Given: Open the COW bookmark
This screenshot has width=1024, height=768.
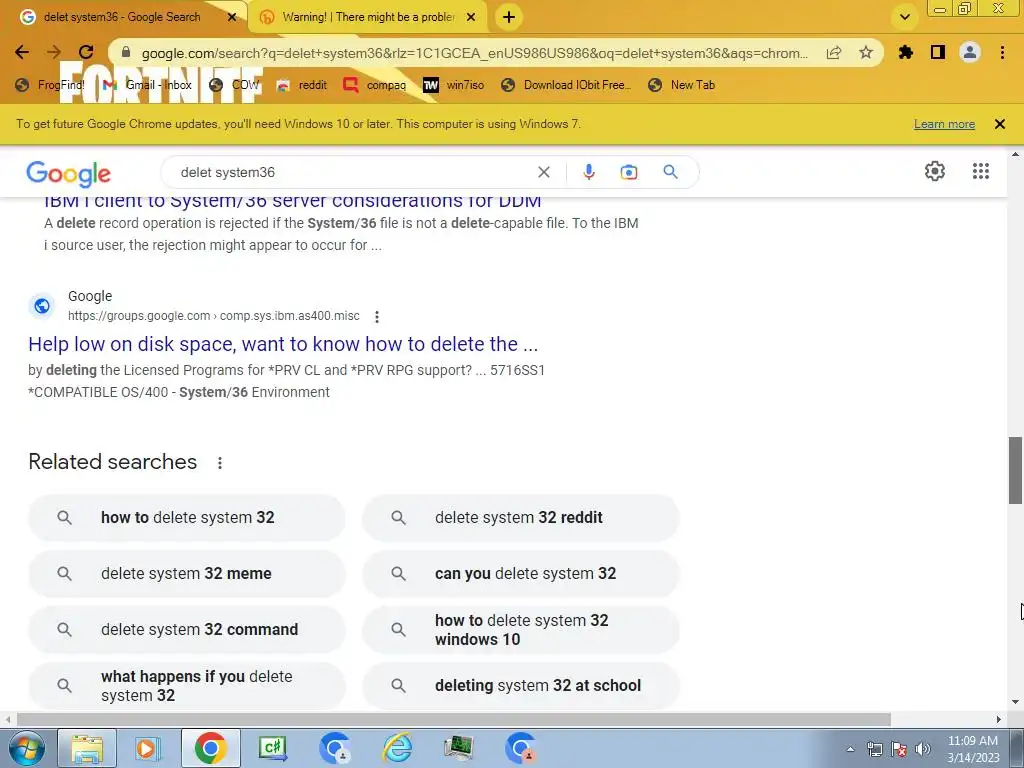Looking at the screenshot, I should pos(234,85).
